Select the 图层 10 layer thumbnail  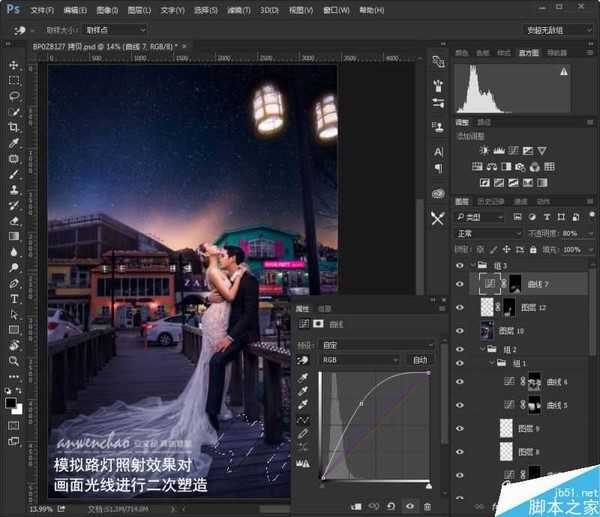pos(489,330)
